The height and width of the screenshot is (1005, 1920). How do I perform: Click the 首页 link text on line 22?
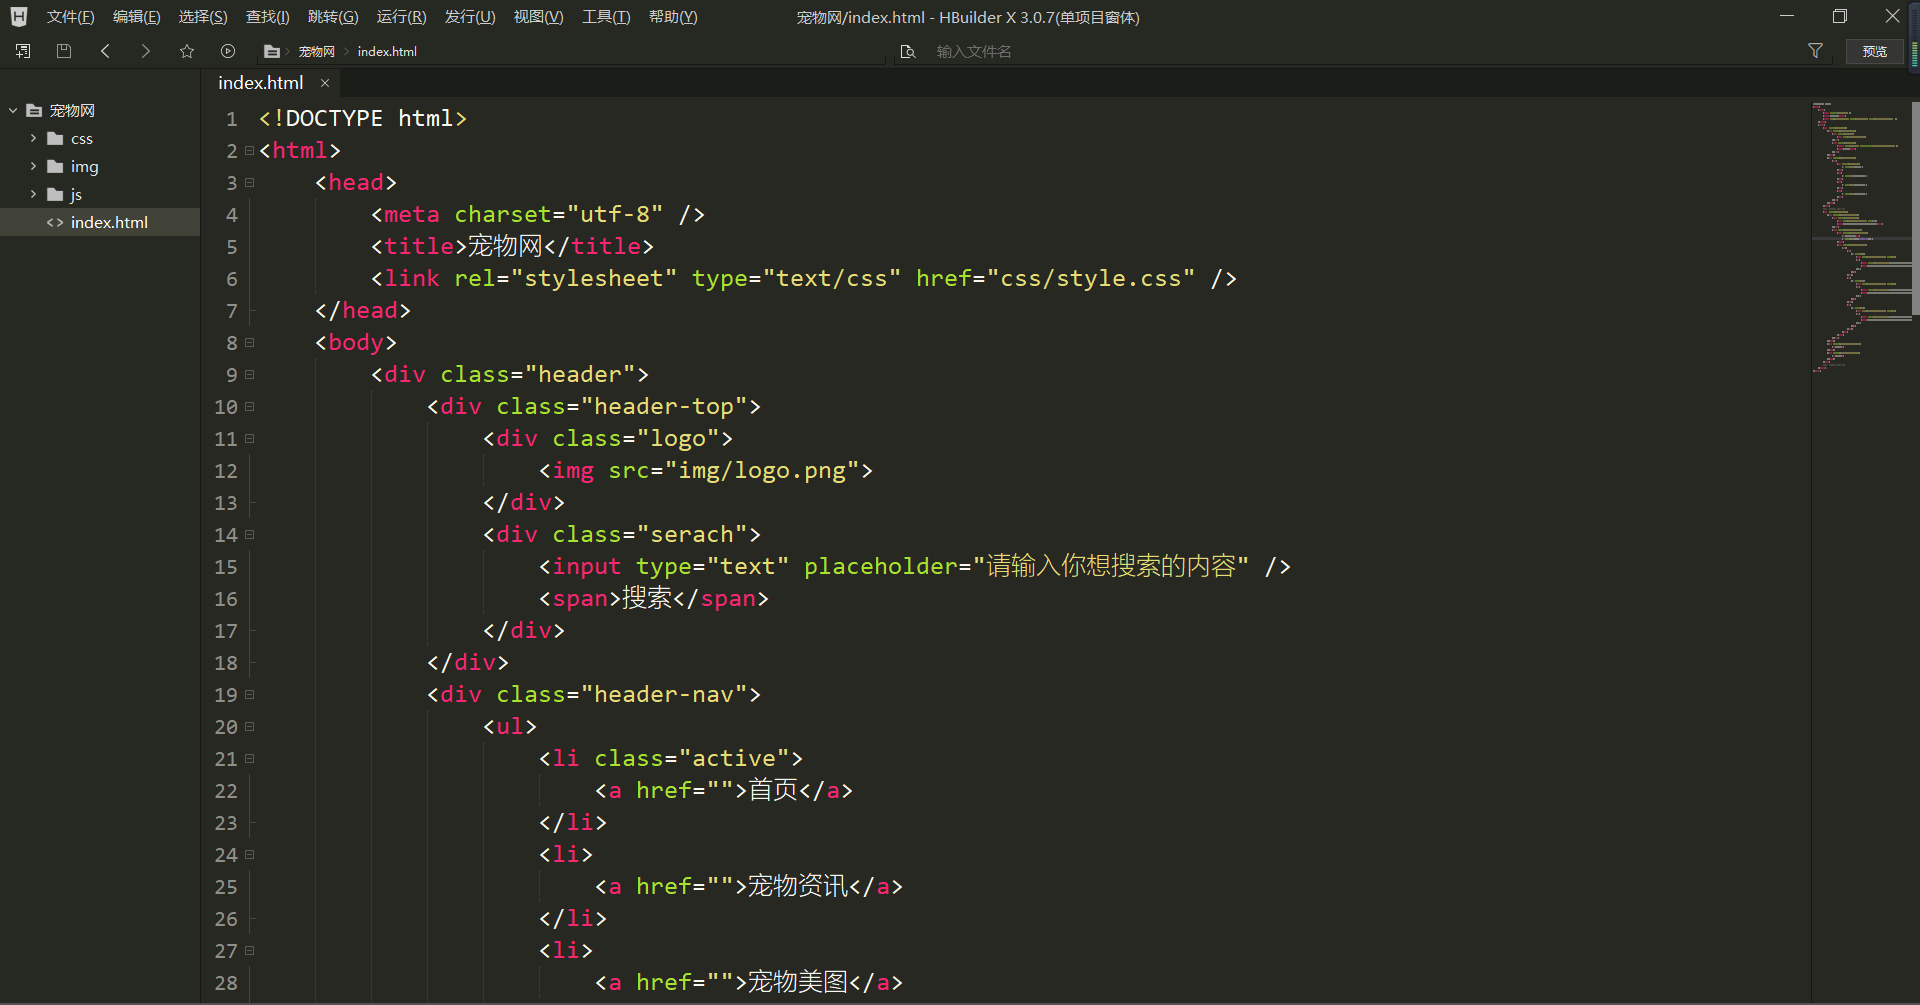773,790
